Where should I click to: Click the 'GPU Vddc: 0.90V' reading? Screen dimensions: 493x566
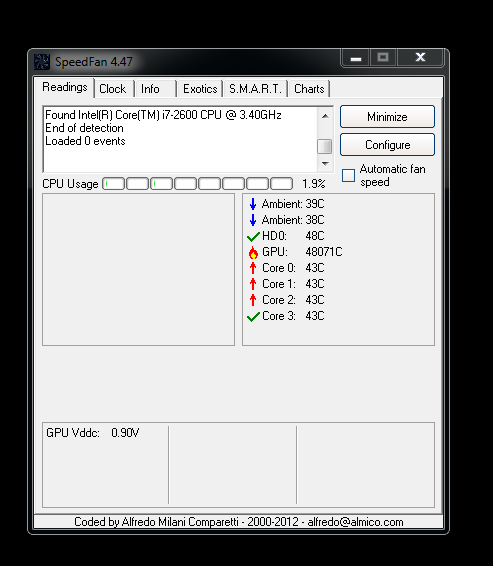(x=93, y=433)
